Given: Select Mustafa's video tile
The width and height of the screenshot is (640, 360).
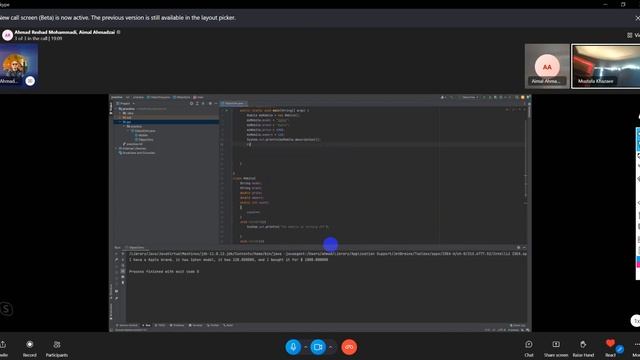Looking at the screenshot, I should (606, 66).
